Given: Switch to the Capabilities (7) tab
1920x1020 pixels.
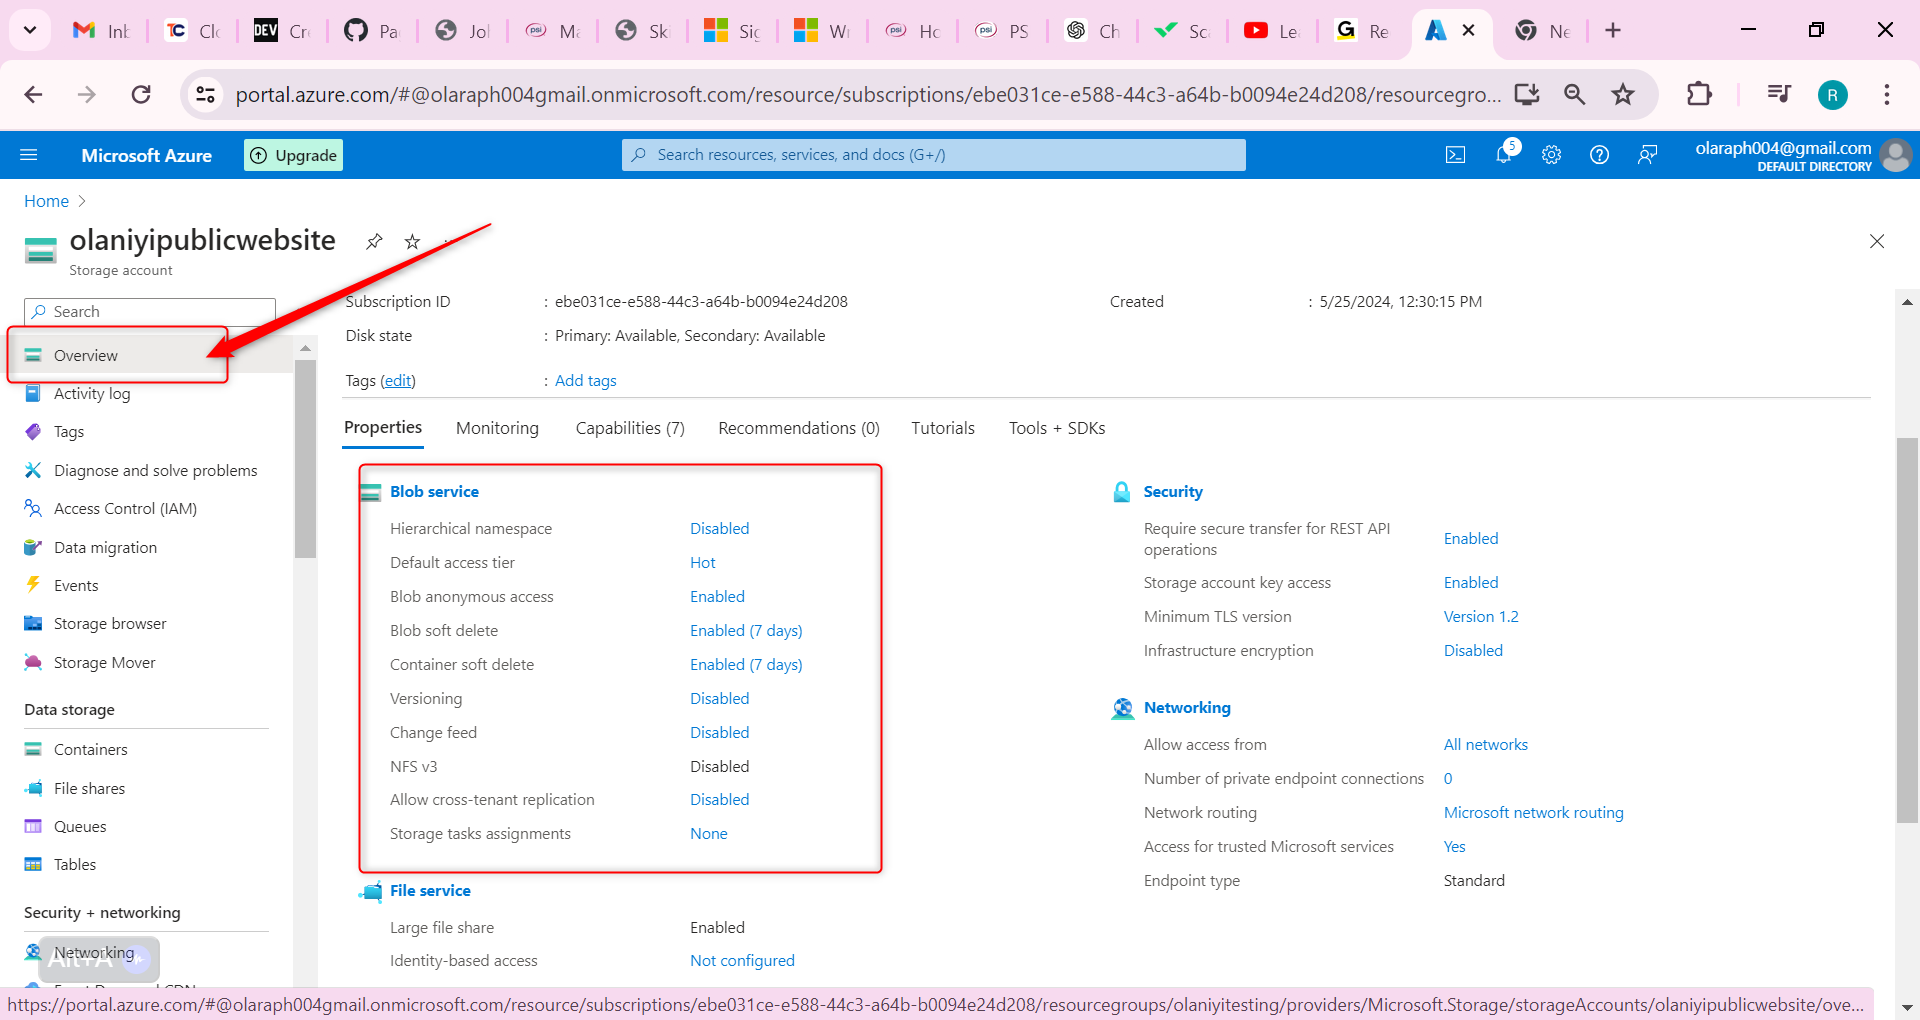Looking at the screenshot, I should [x=630, y=428].
